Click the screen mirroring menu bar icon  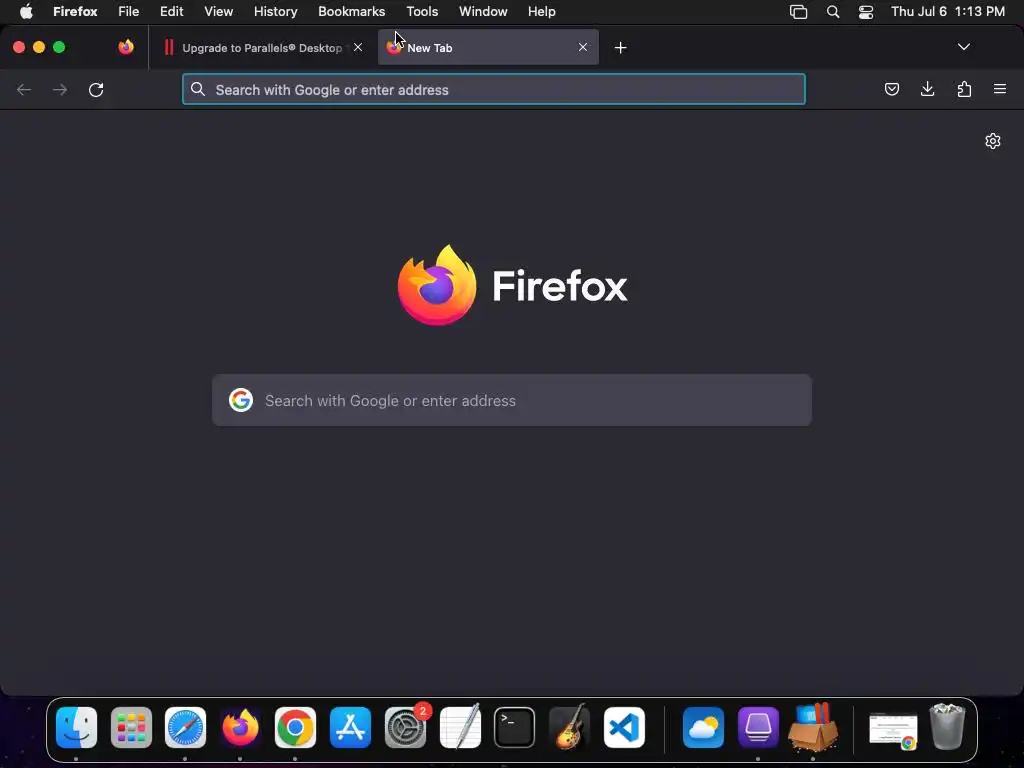coord(798,12)
